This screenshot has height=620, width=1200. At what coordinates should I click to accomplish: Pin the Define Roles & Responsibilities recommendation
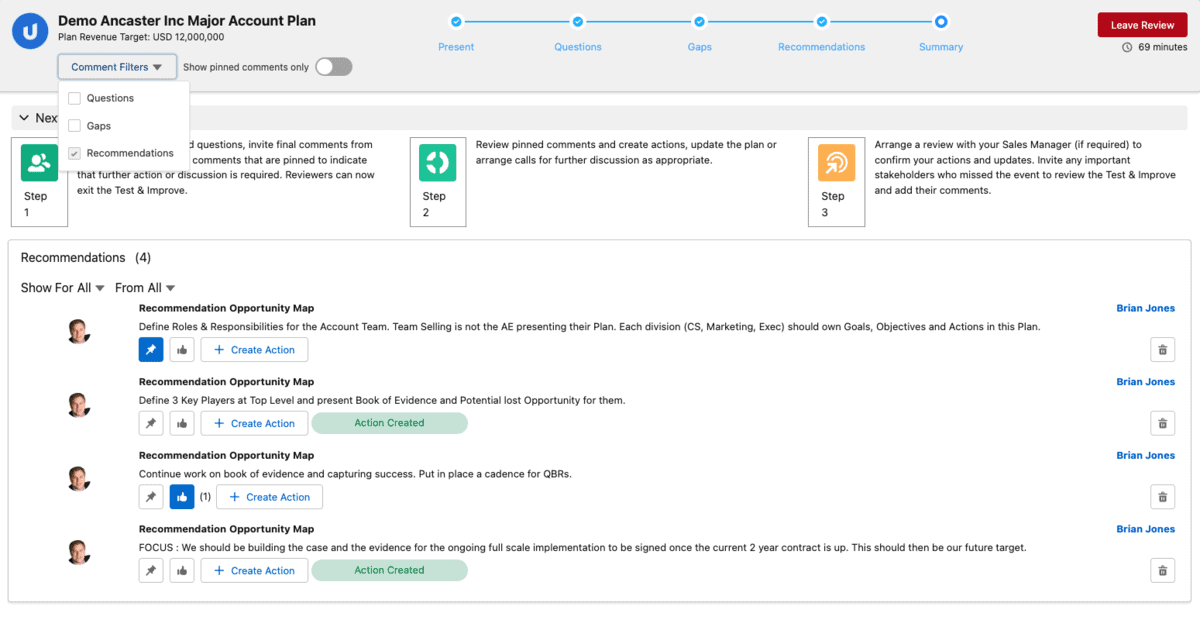click(x=151, y=350)
